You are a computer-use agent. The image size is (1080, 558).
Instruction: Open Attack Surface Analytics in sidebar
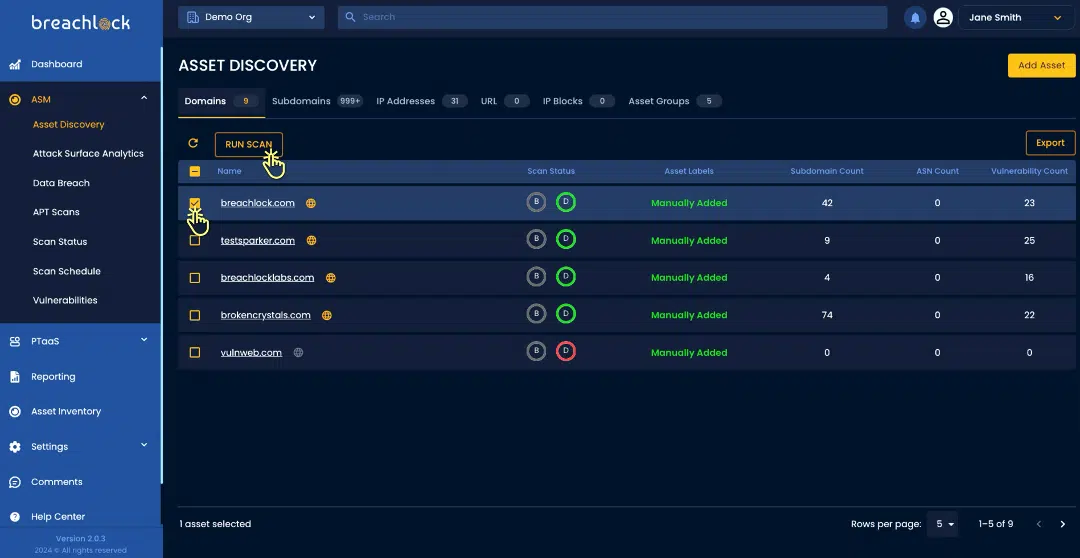point(88,154)
